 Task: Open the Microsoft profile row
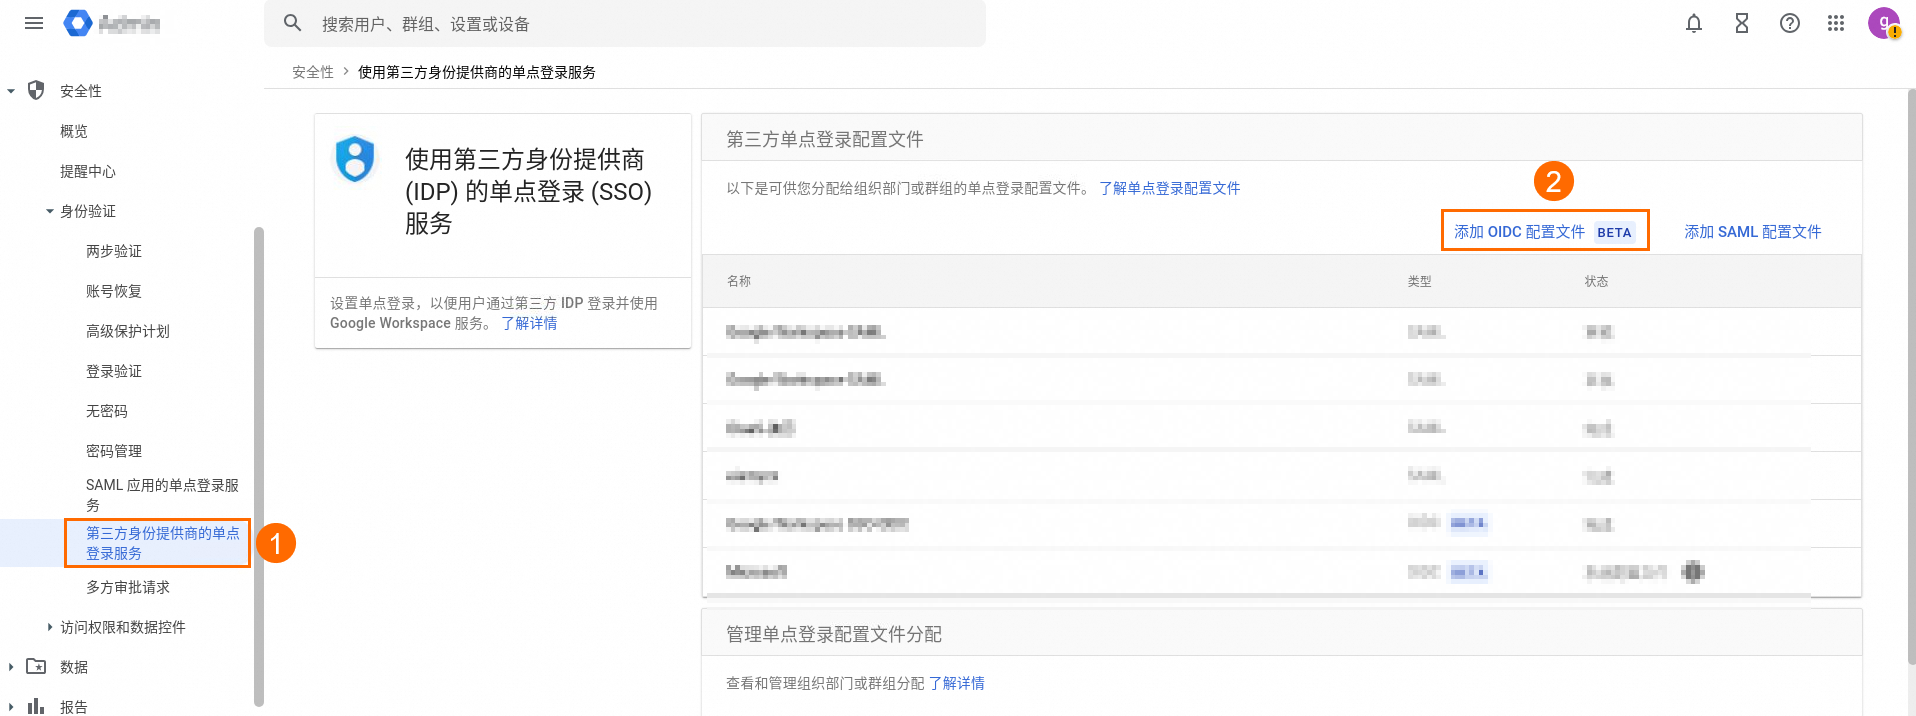1281,571
